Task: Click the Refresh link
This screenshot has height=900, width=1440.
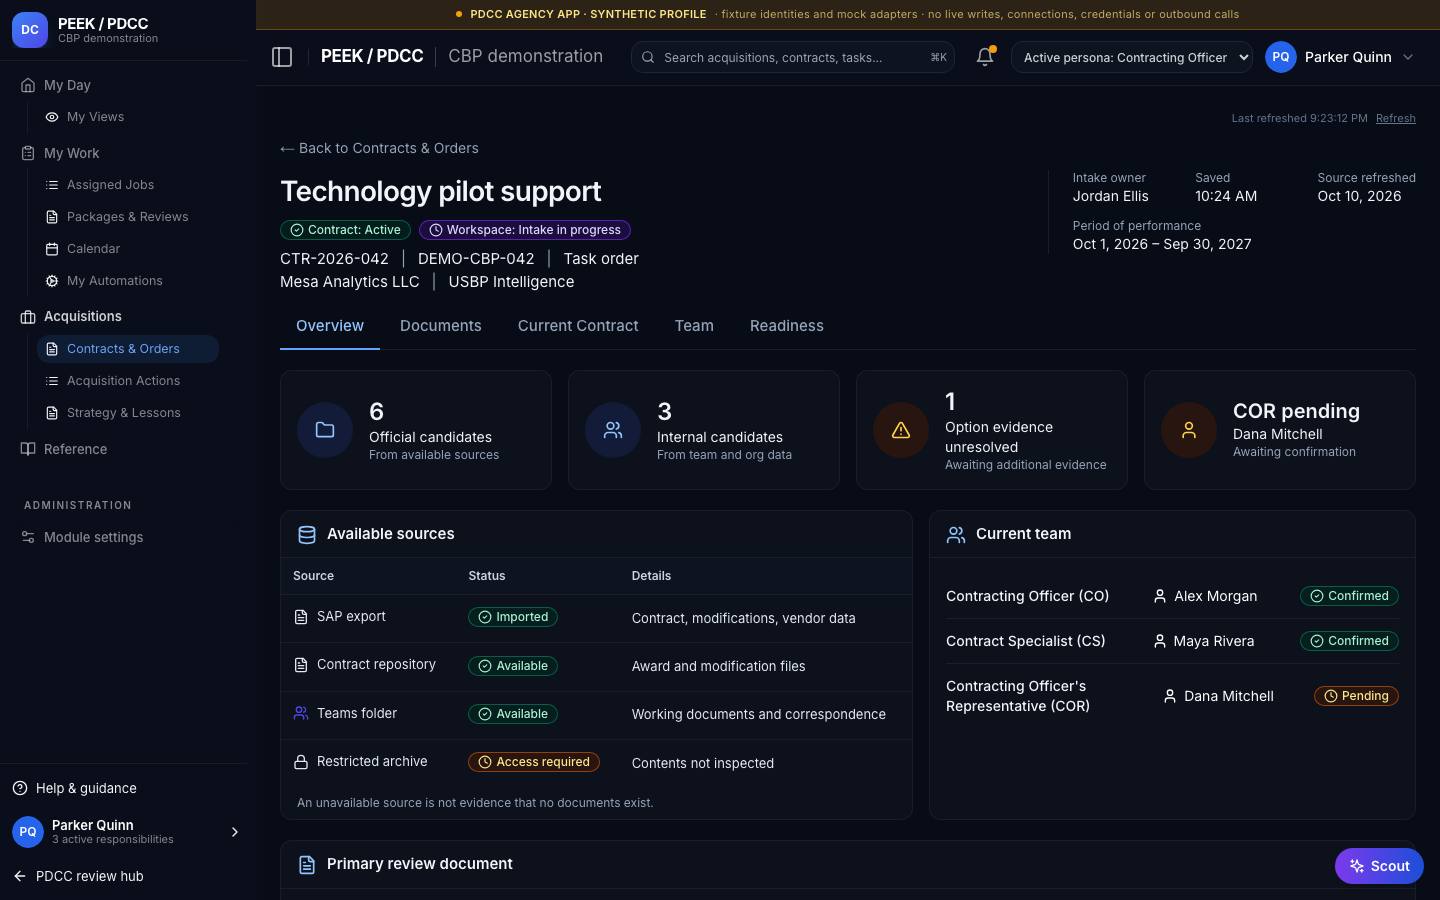Action: (1396, 118)
